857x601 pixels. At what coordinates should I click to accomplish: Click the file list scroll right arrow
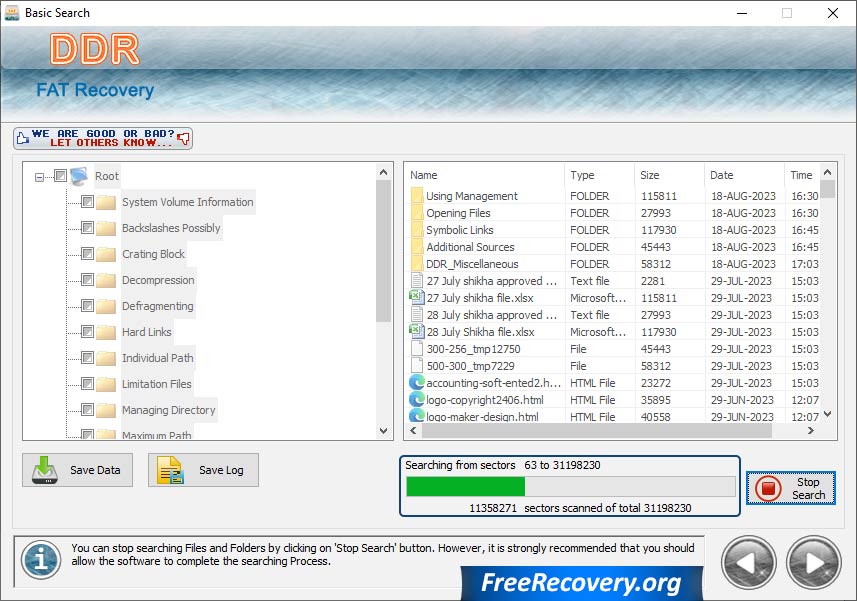pyautogui.click(x=811, y=431)
